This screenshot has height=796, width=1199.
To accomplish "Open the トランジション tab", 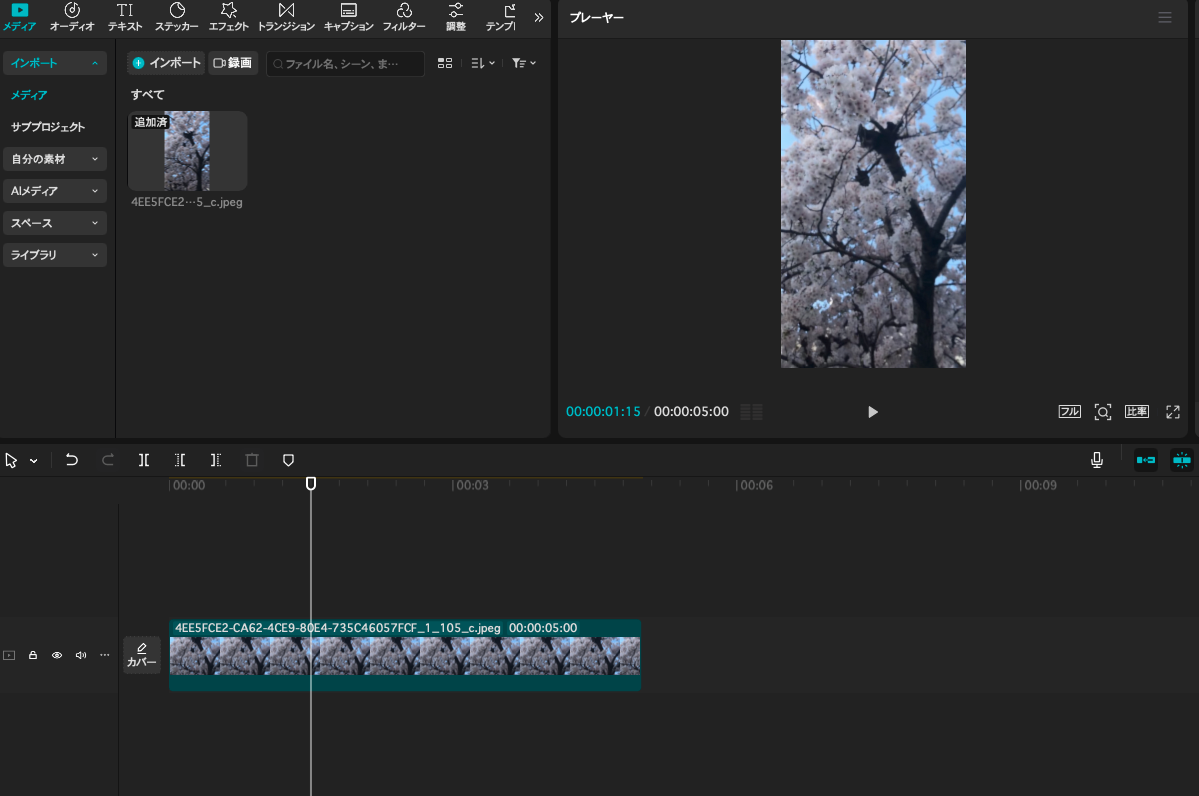I will tap(286, 17).
